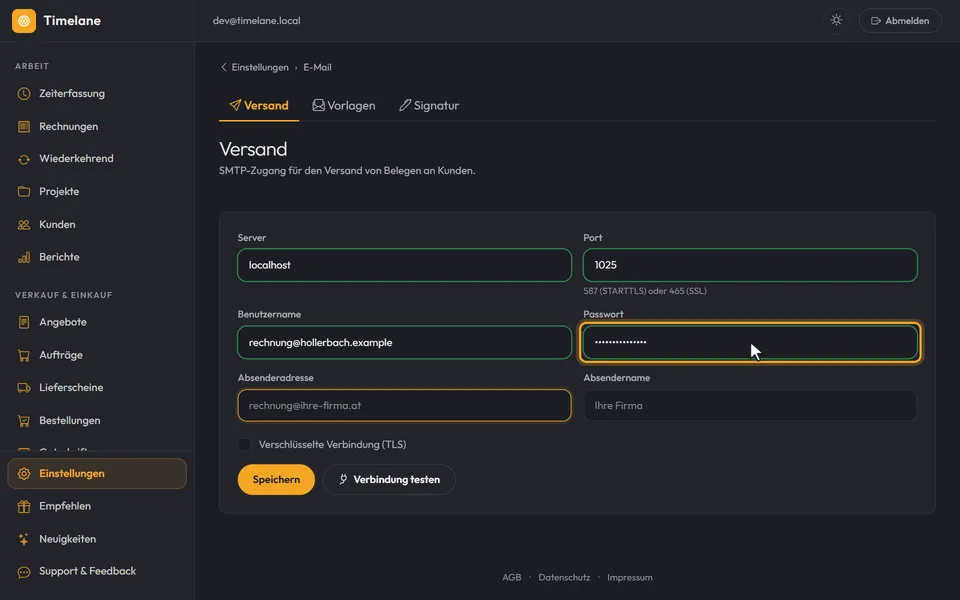Screen dimensions: 960x600
Task: Focus the Passwort input field
Action: pos(751,342)
